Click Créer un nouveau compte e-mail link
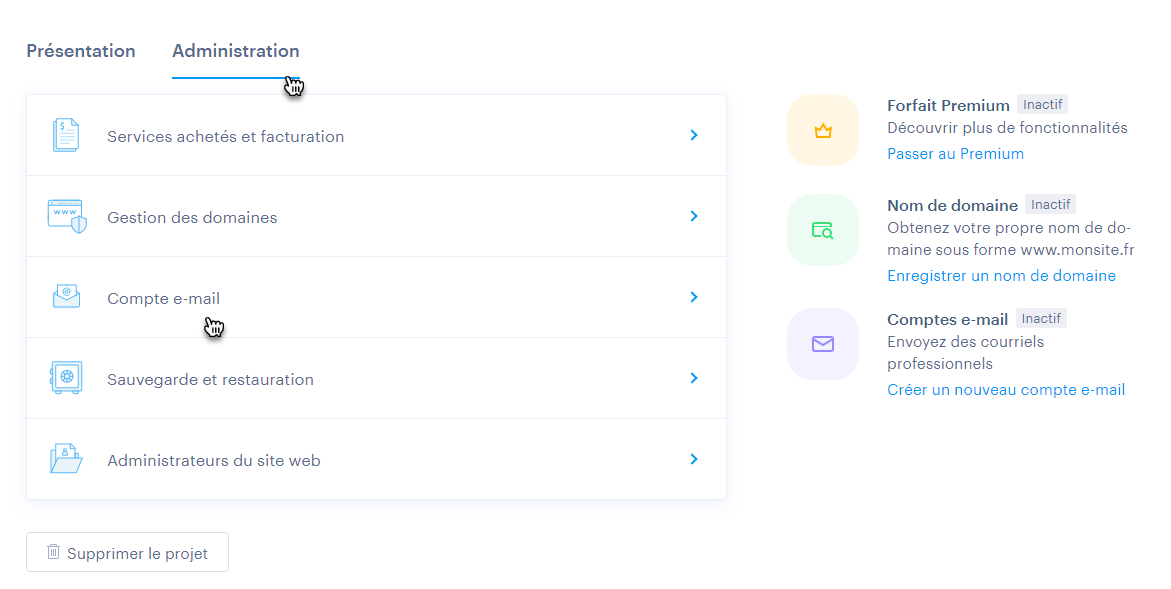This screenshot has height=589, width=1171. pos(1006,390)
